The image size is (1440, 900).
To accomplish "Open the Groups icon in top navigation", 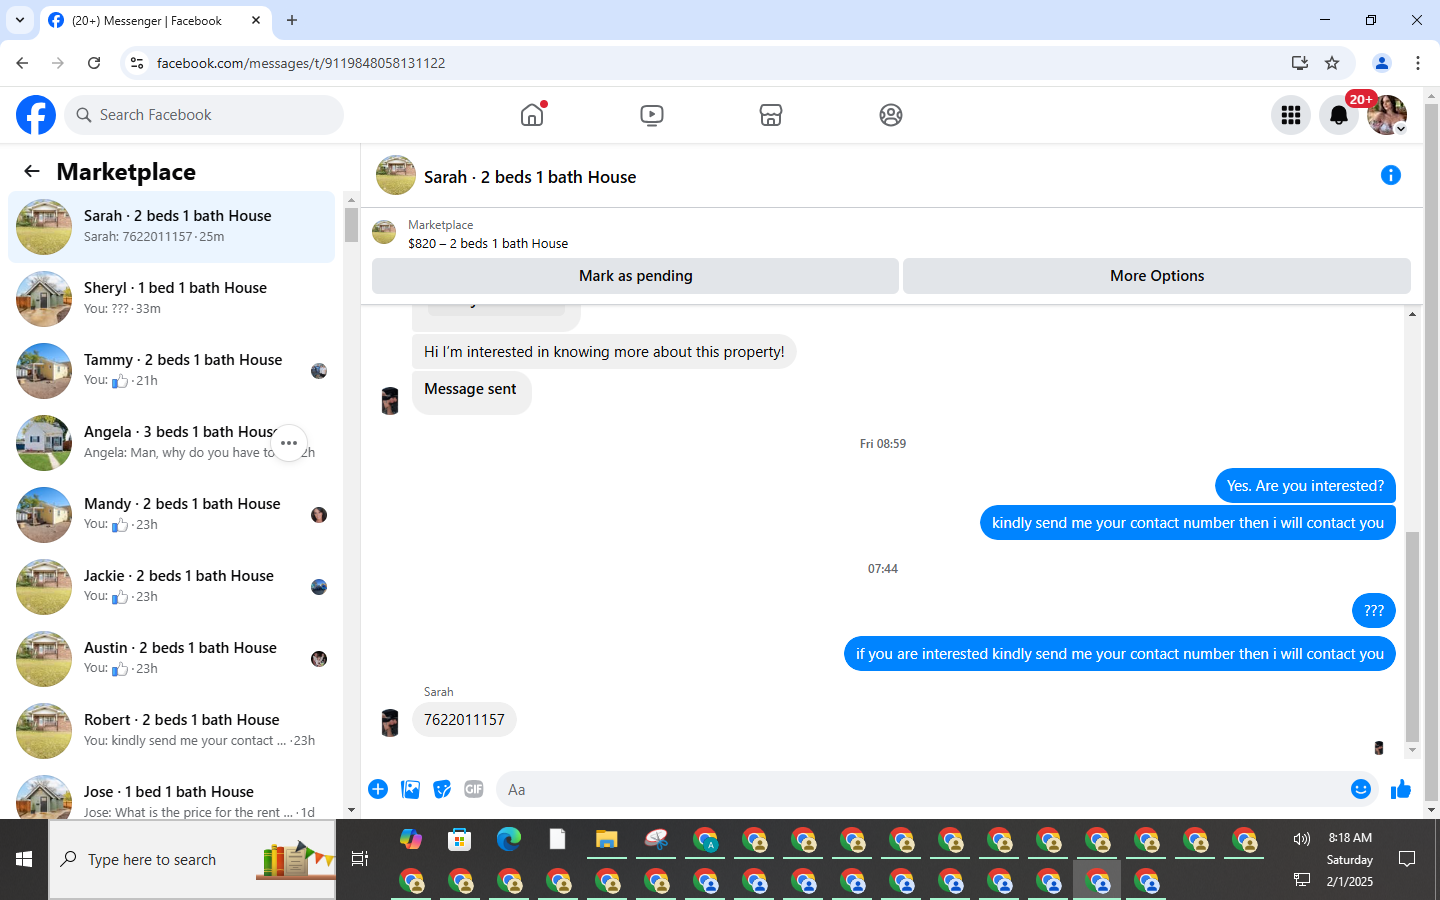I will (x=890, y=115).
